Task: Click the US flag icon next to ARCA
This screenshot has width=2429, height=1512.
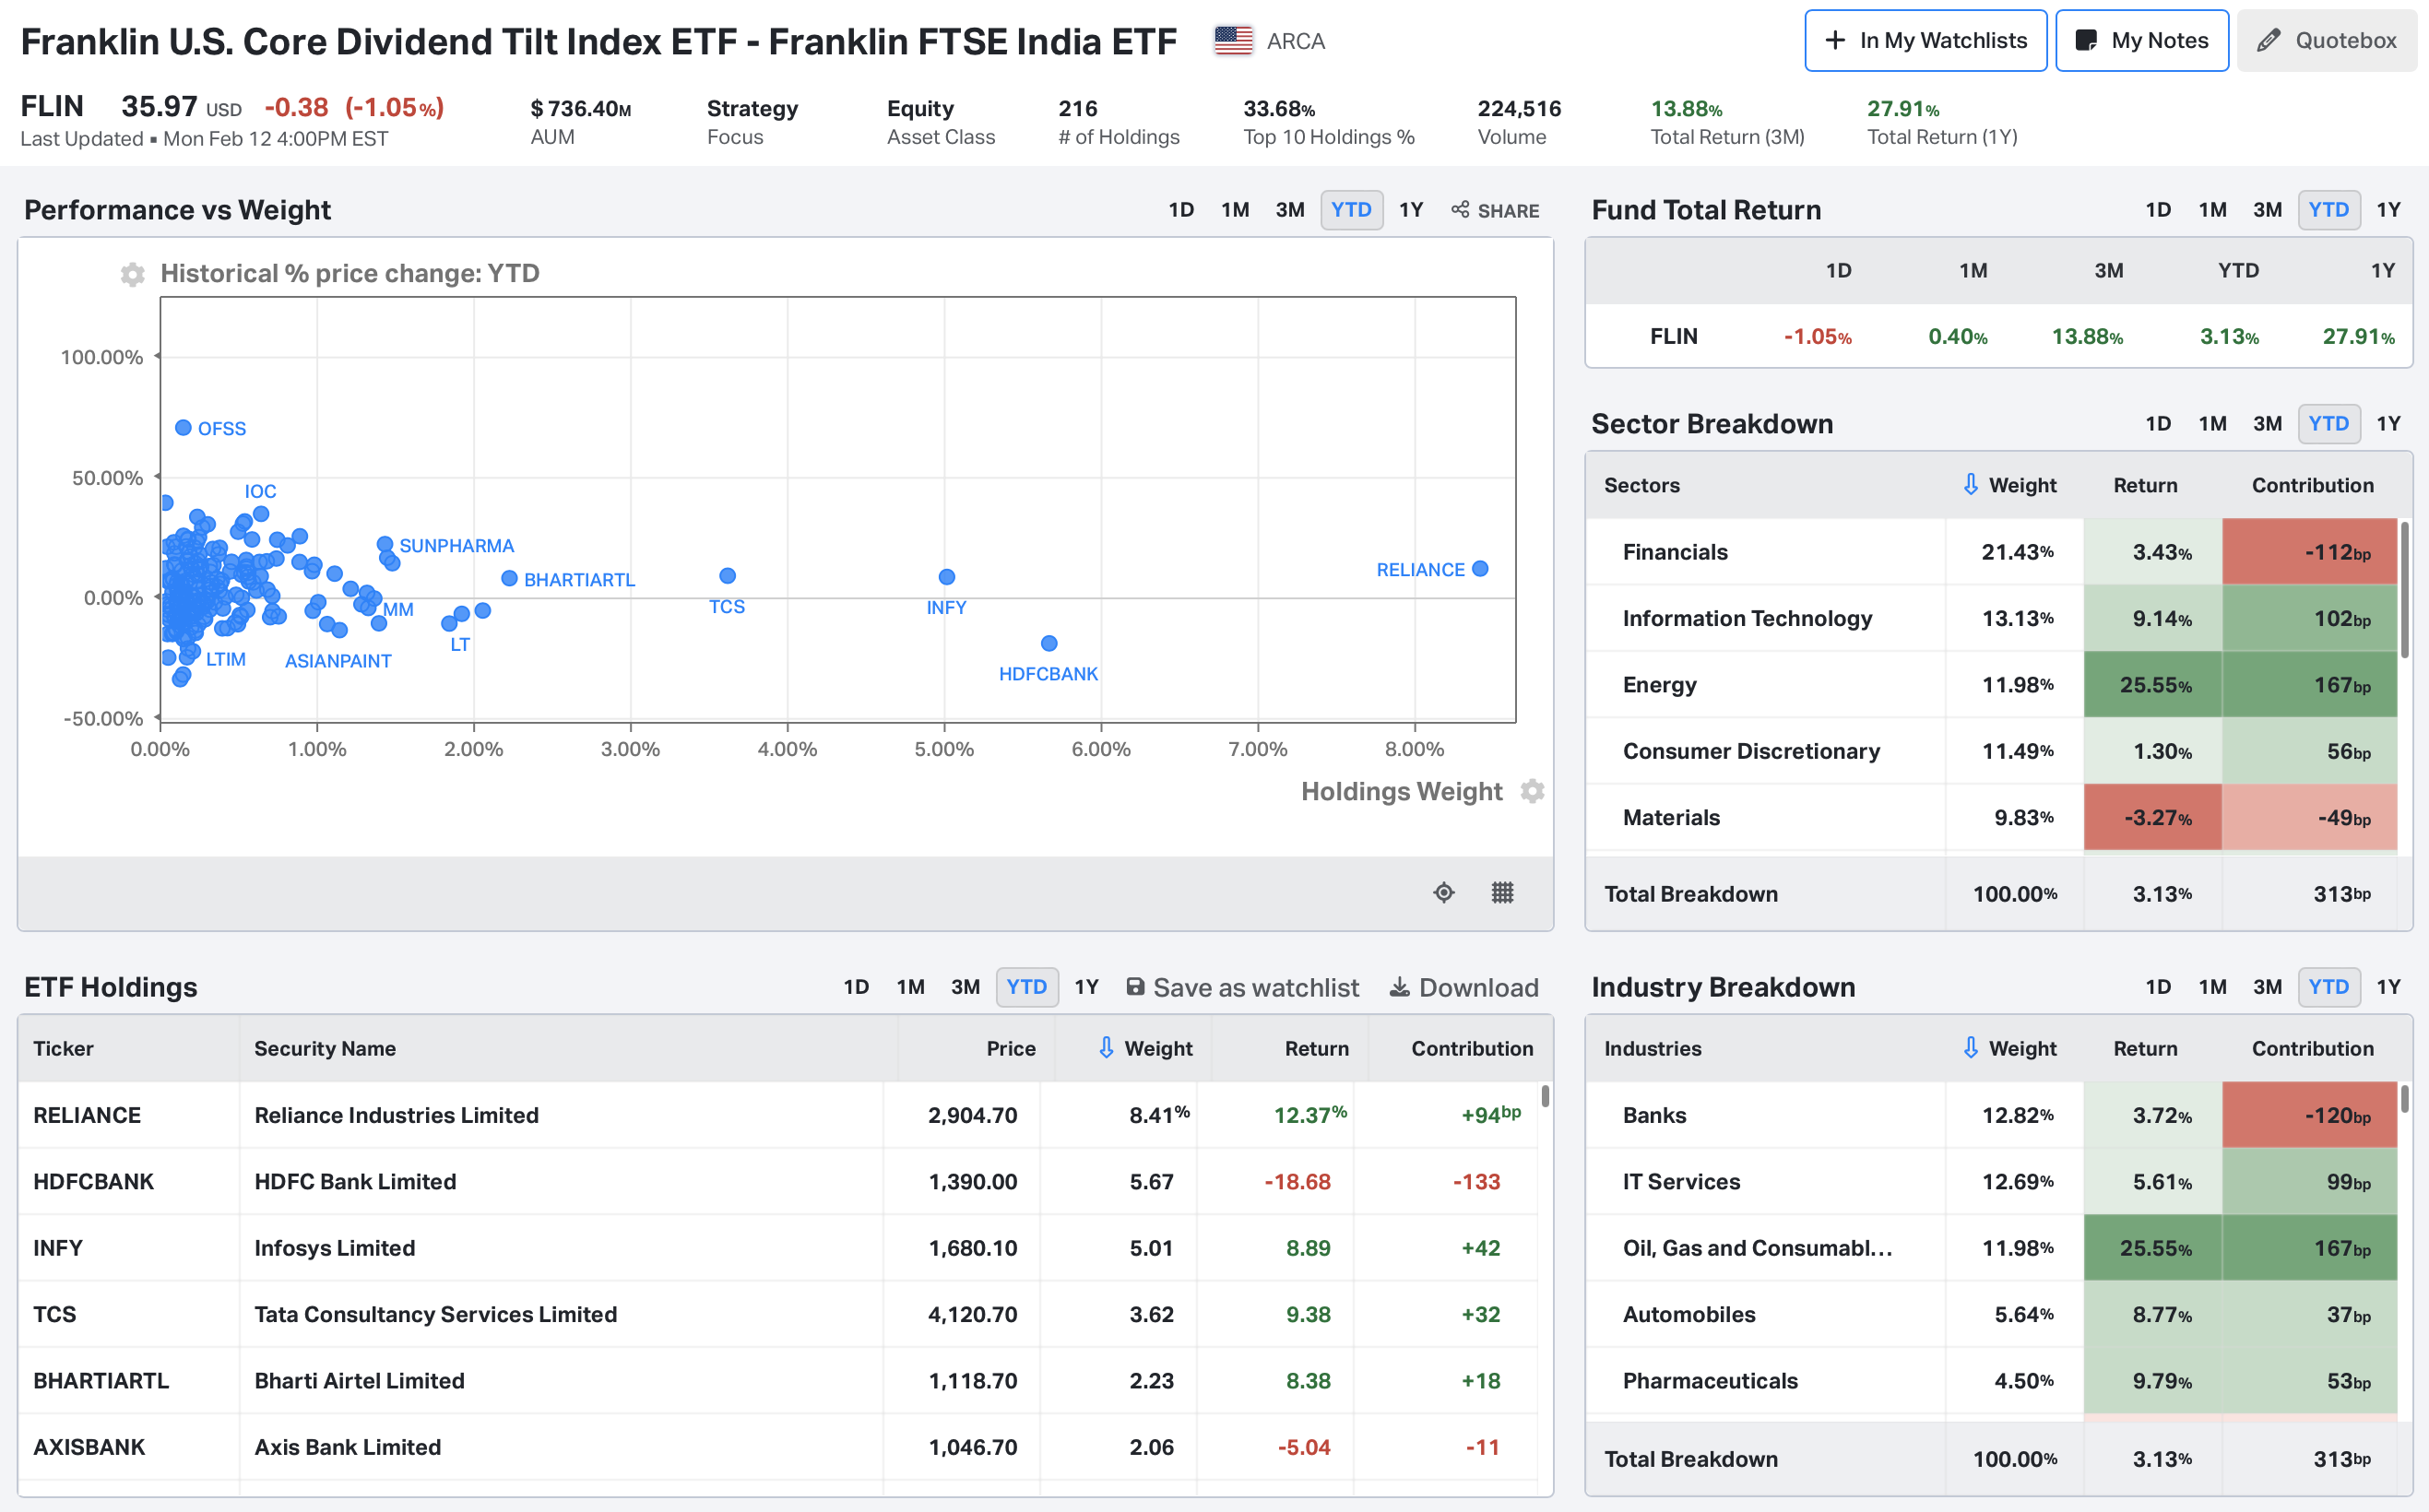Action: click(1233, 41)
